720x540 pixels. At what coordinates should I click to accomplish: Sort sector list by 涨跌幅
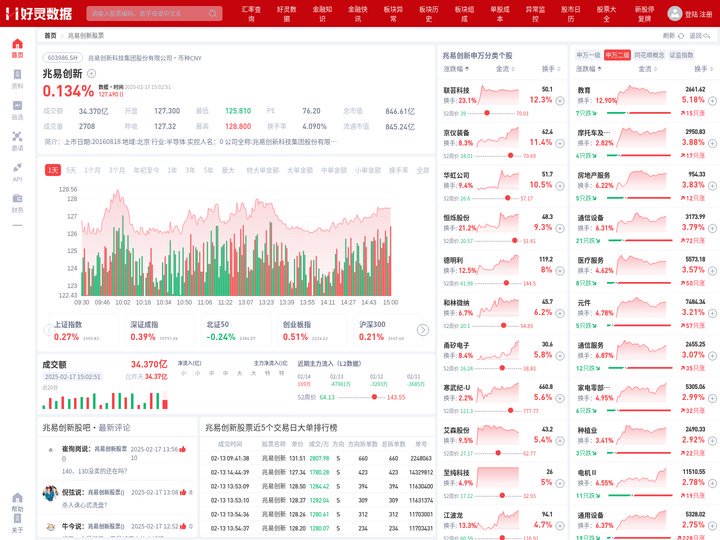(589, 69)
